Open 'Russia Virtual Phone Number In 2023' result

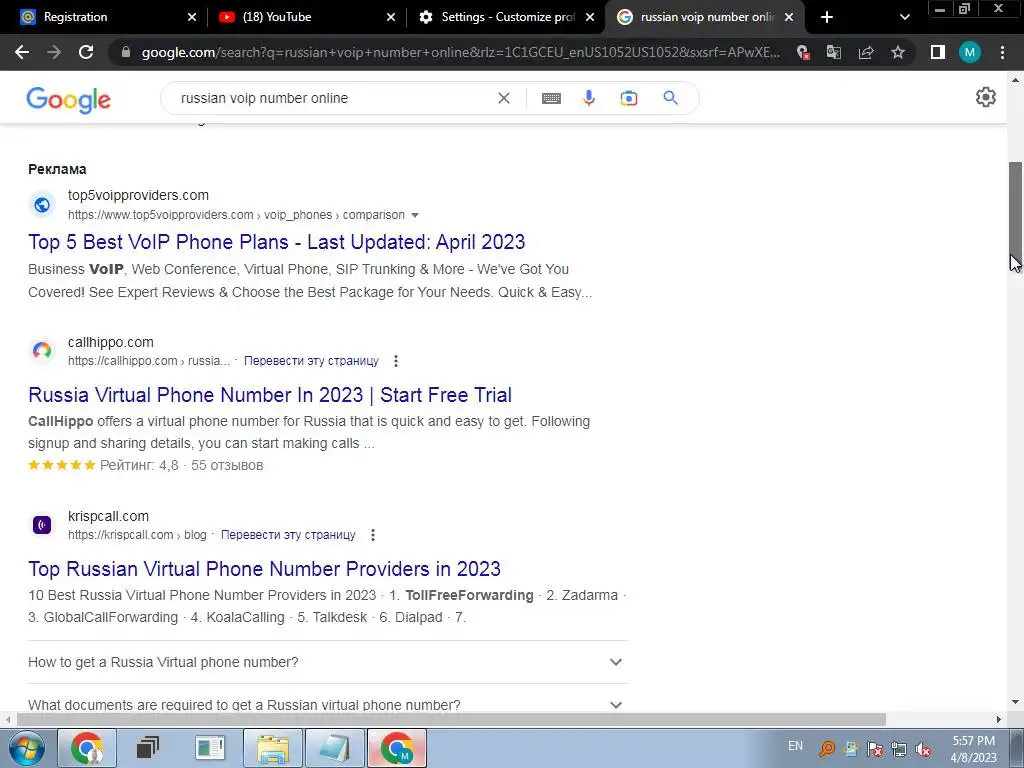270,395
